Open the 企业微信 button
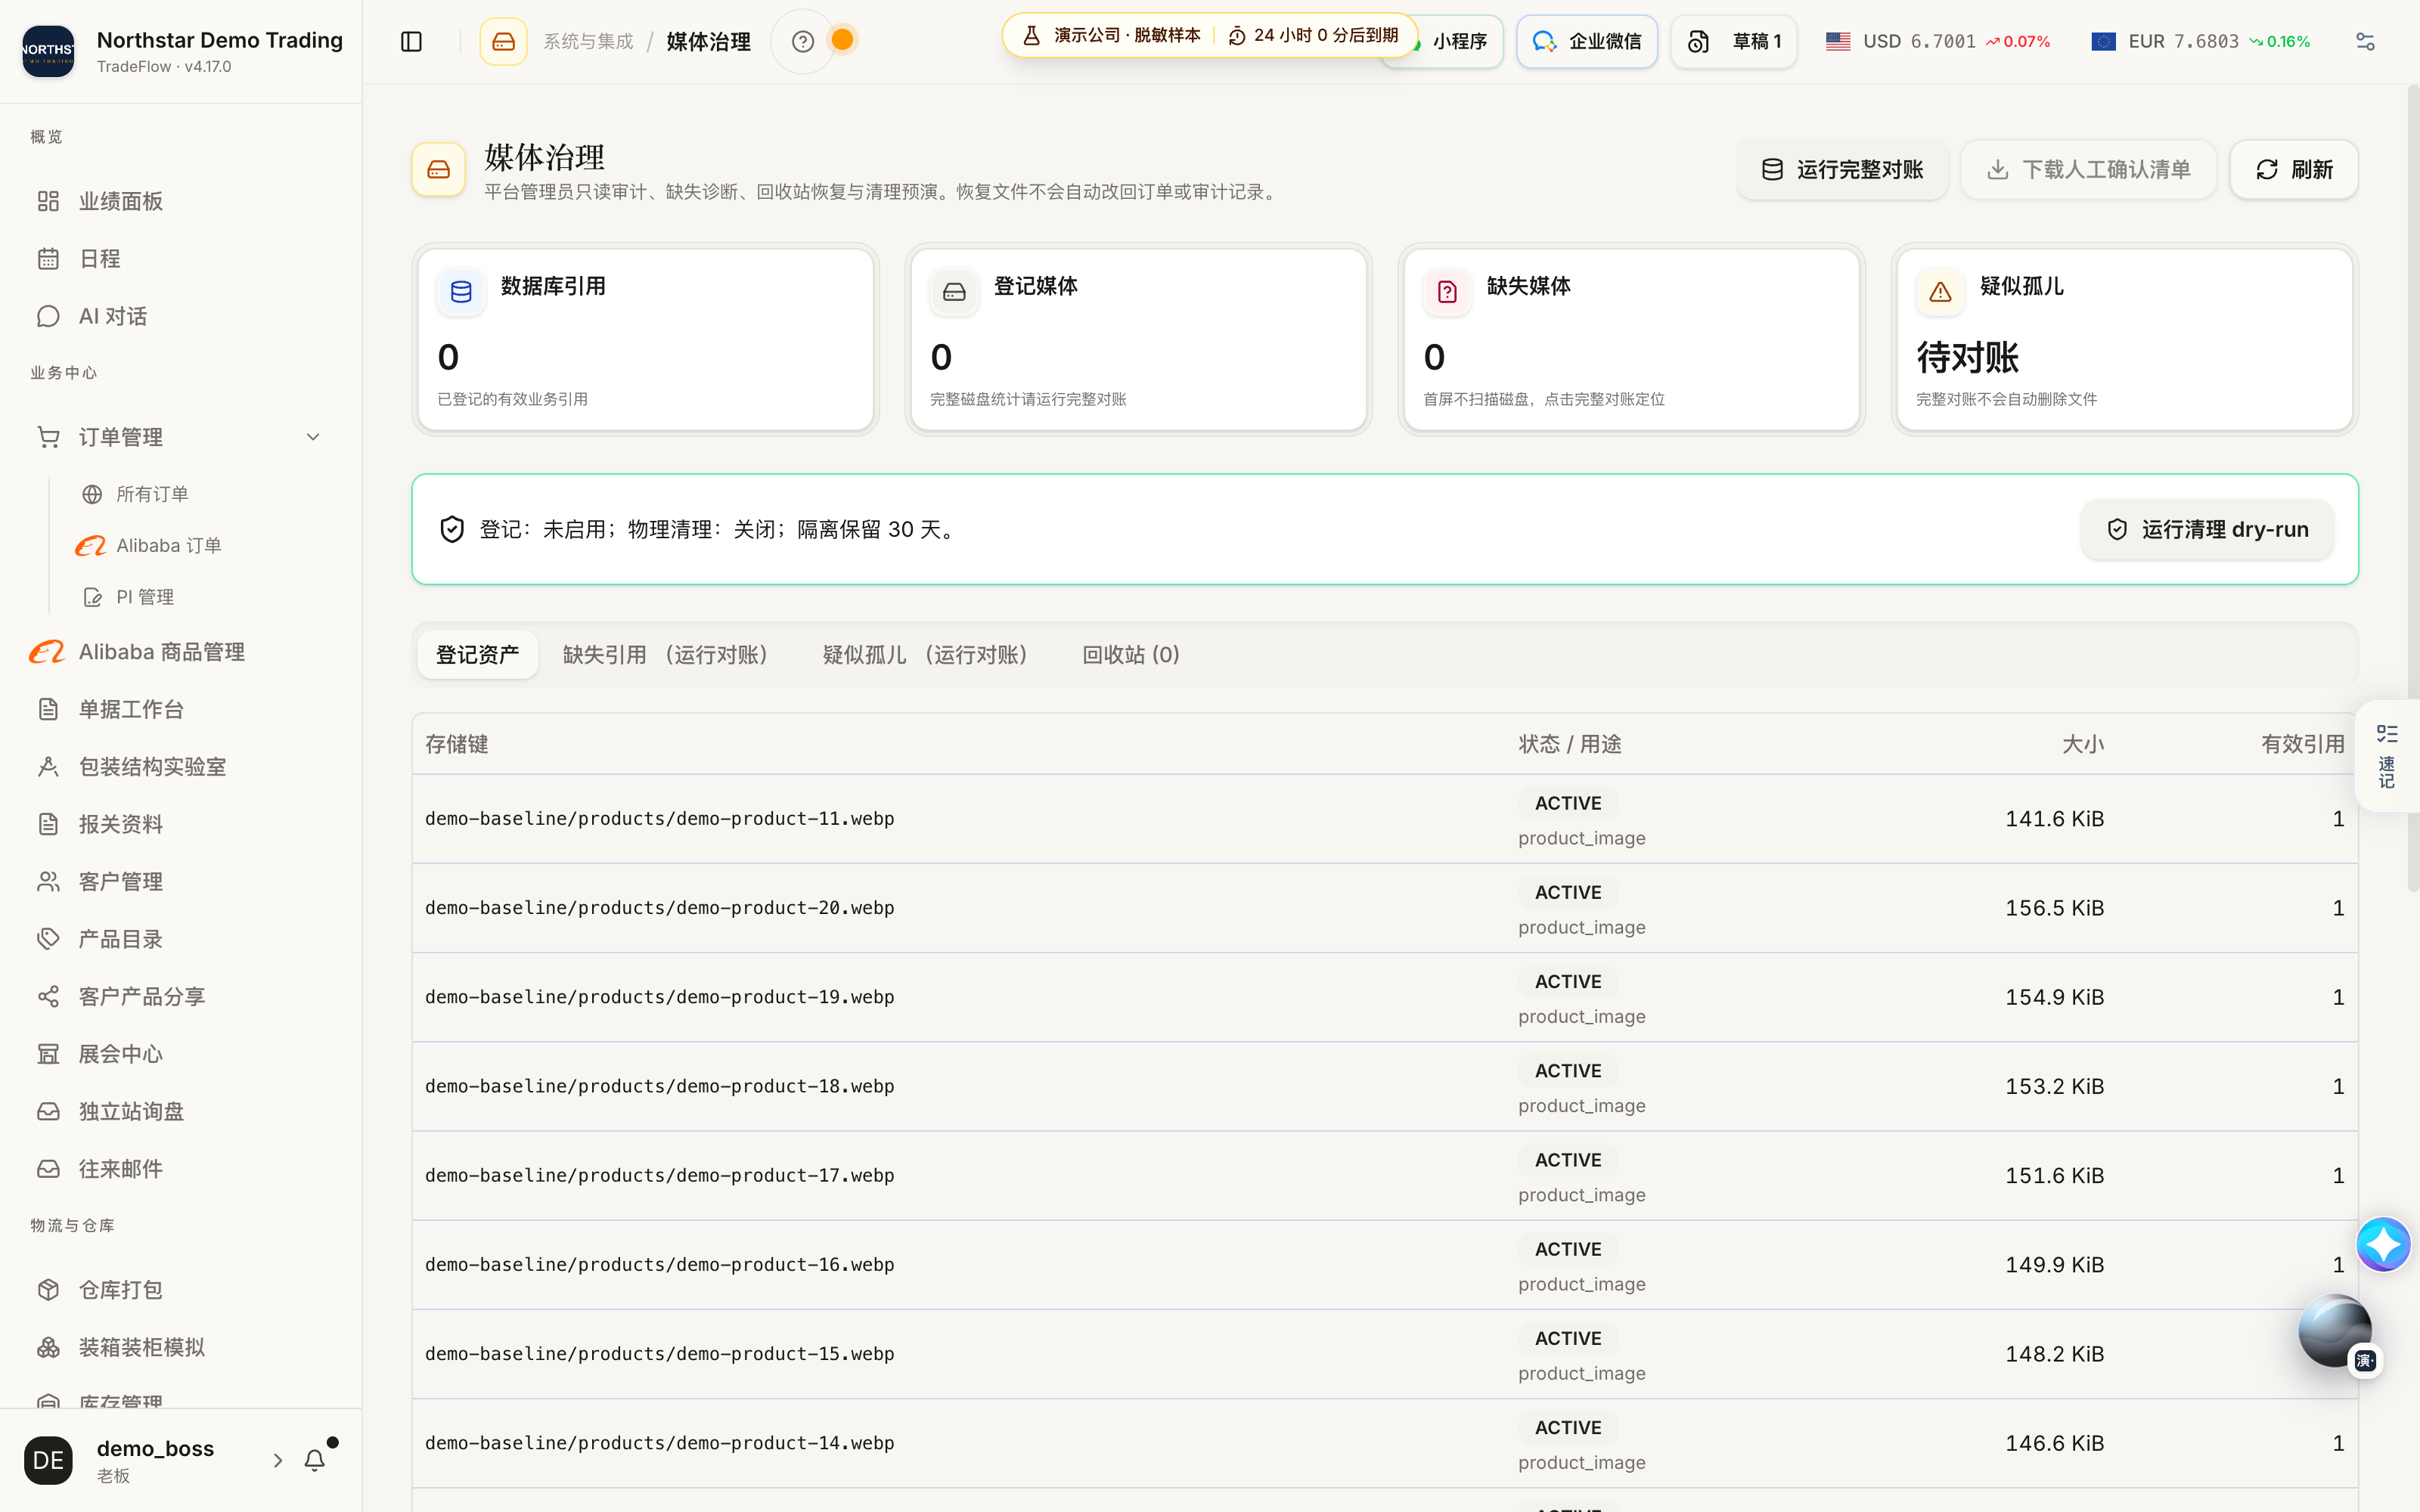 pyautogui.click(x=1587, y=41)
